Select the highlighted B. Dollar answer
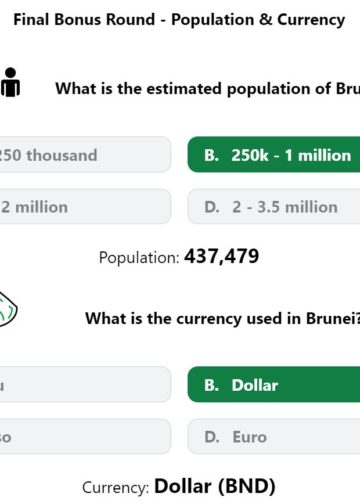360x504 pixels. (x=274, y=384)
